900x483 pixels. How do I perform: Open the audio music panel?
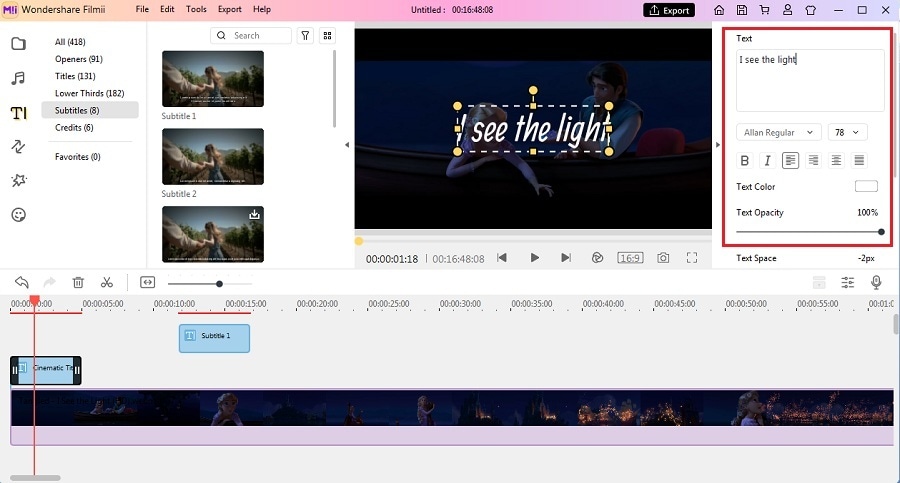[x=18, y=78]
